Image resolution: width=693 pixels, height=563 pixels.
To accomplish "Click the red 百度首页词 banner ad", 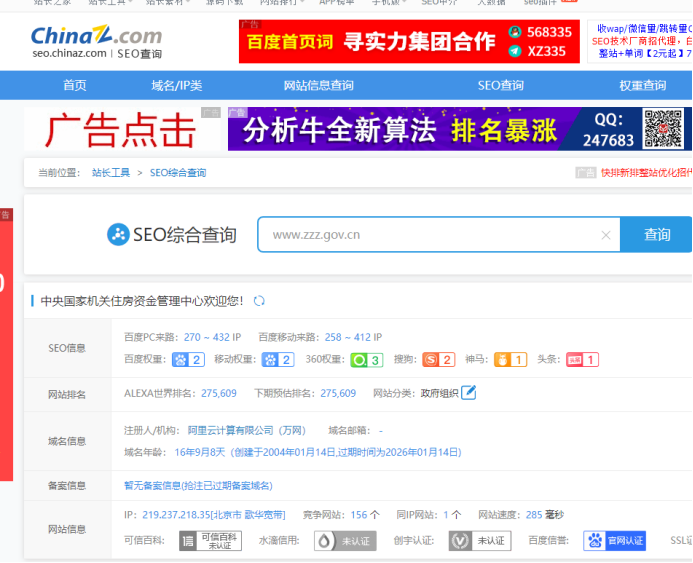I will (x=409, y=42).
